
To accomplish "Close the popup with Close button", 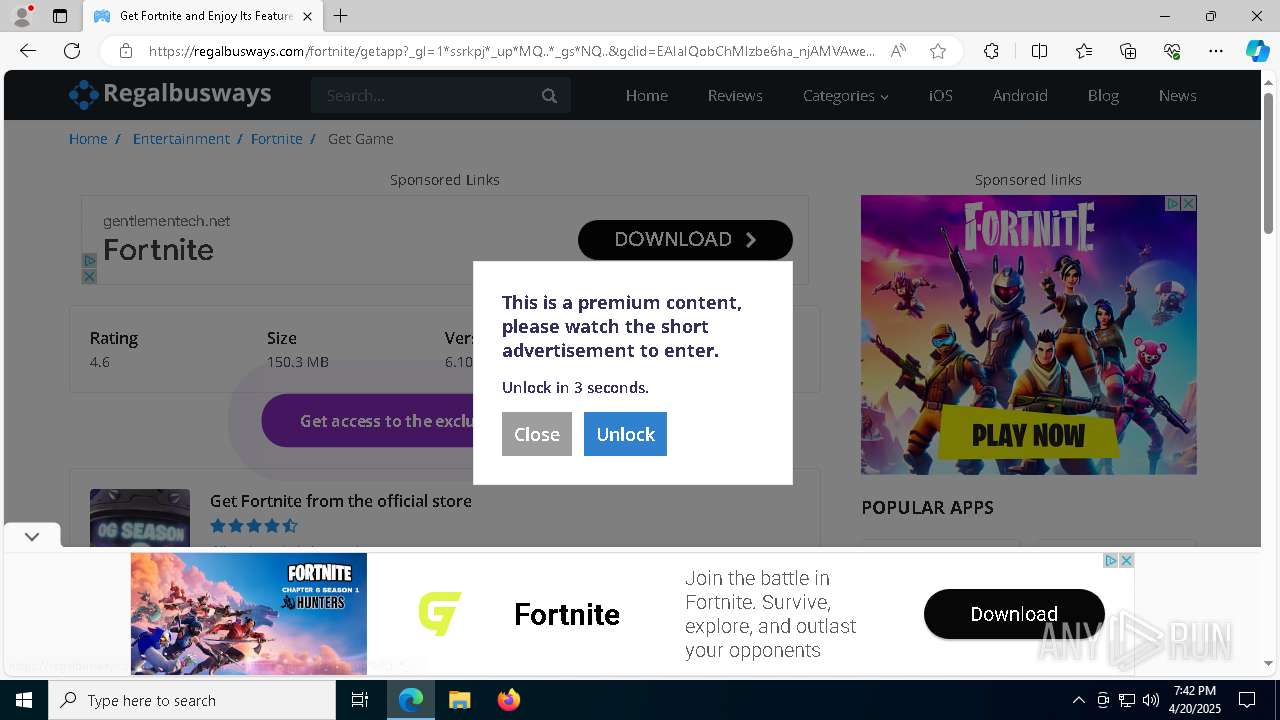I will tap(537, 434).
